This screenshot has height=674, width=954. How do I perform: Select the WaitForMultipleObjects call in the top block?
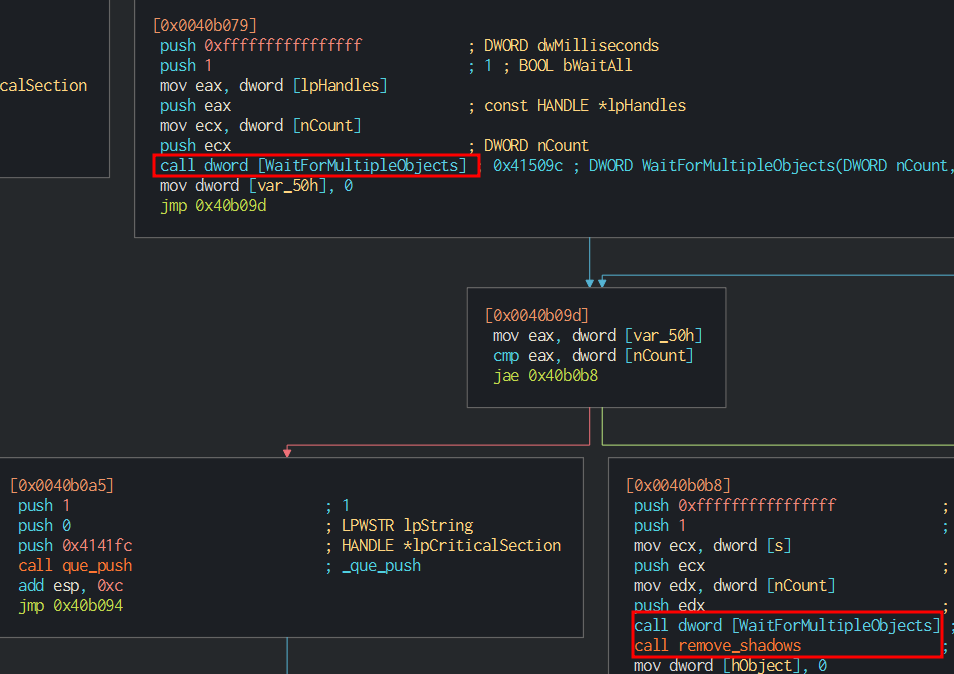coord(315,165)
